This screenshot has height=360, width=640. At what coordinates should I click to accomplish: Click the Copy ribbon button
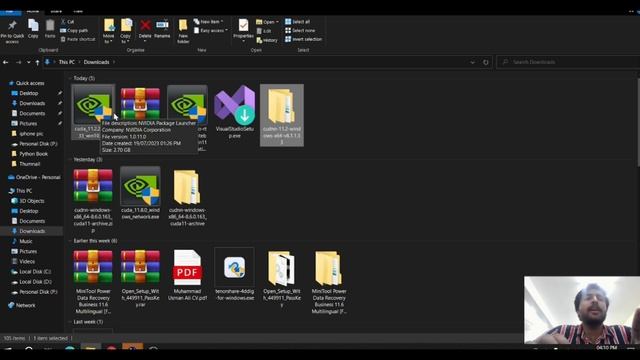coord(33,29)
